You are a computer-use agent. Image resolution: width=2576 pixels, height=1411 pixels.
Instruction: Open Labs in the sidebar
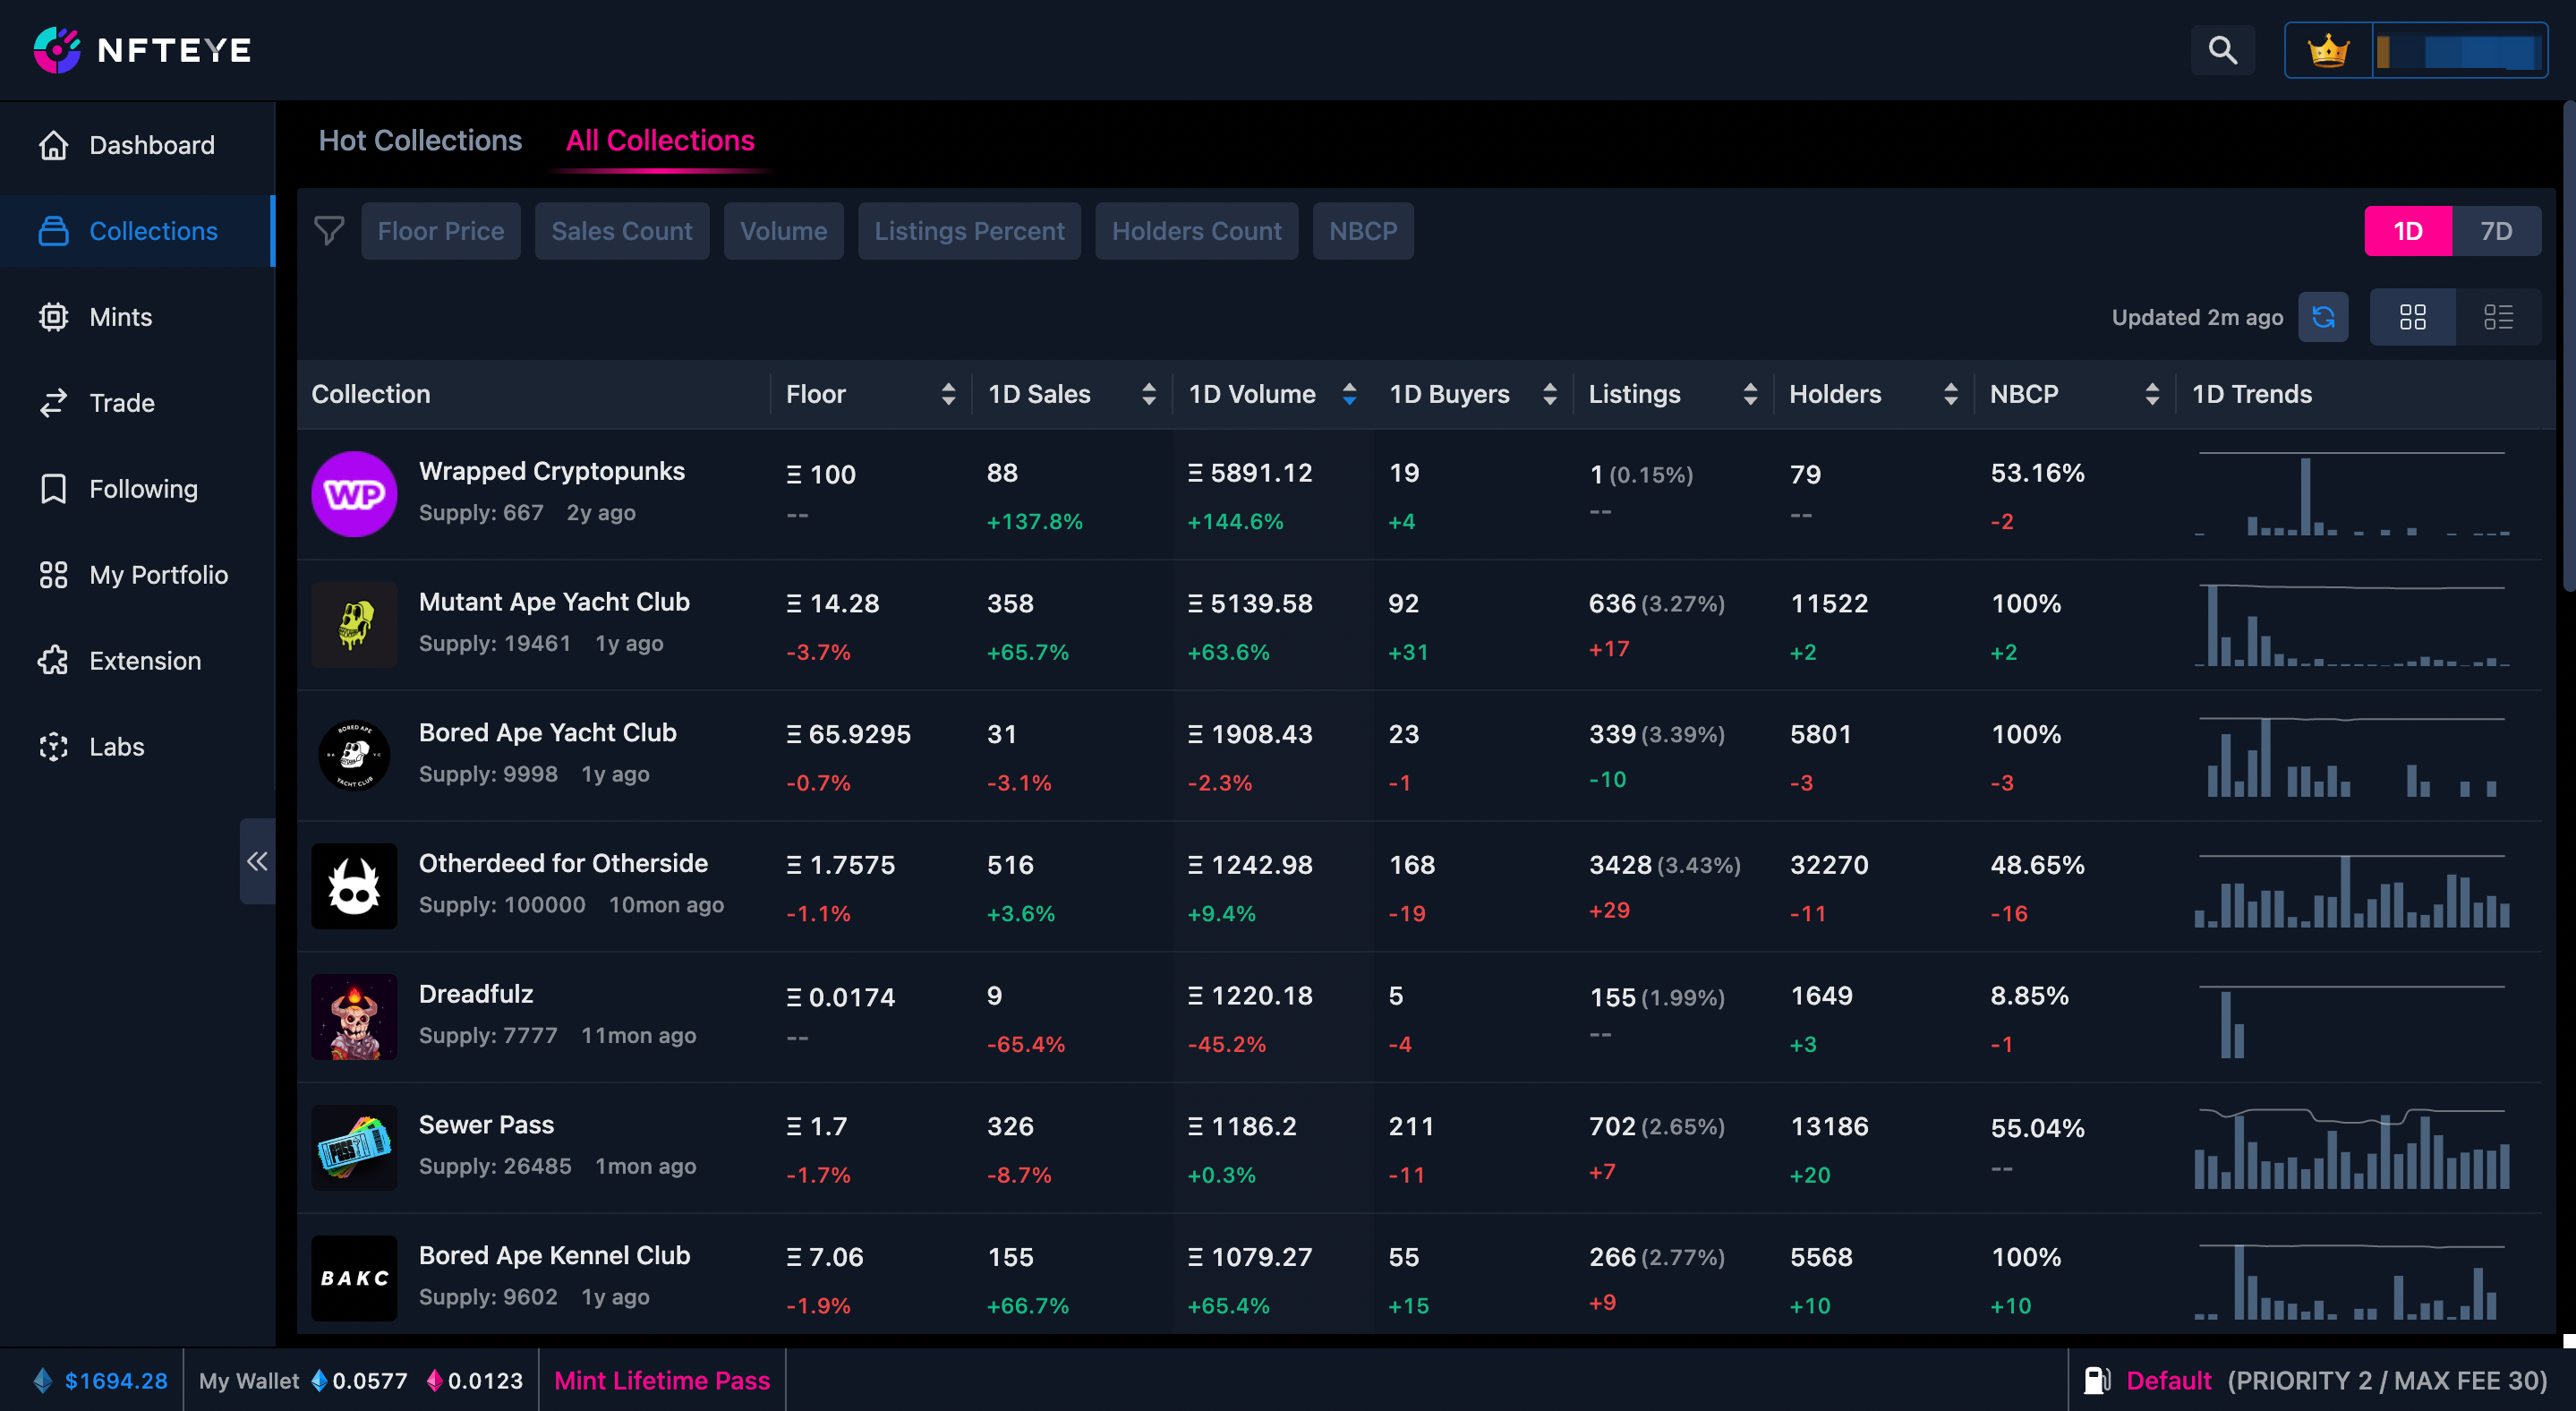116,747
